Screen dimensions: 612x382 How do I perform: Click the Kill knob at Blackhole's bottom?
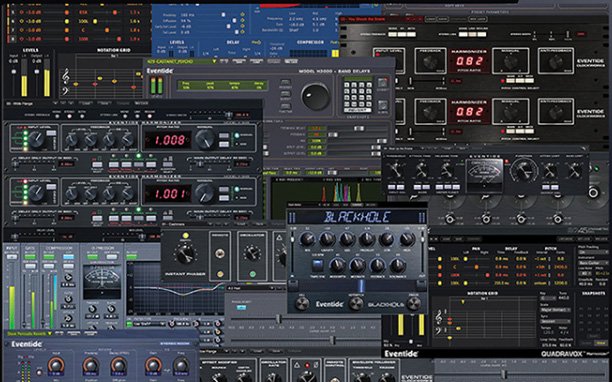click(x=302, y=303)
